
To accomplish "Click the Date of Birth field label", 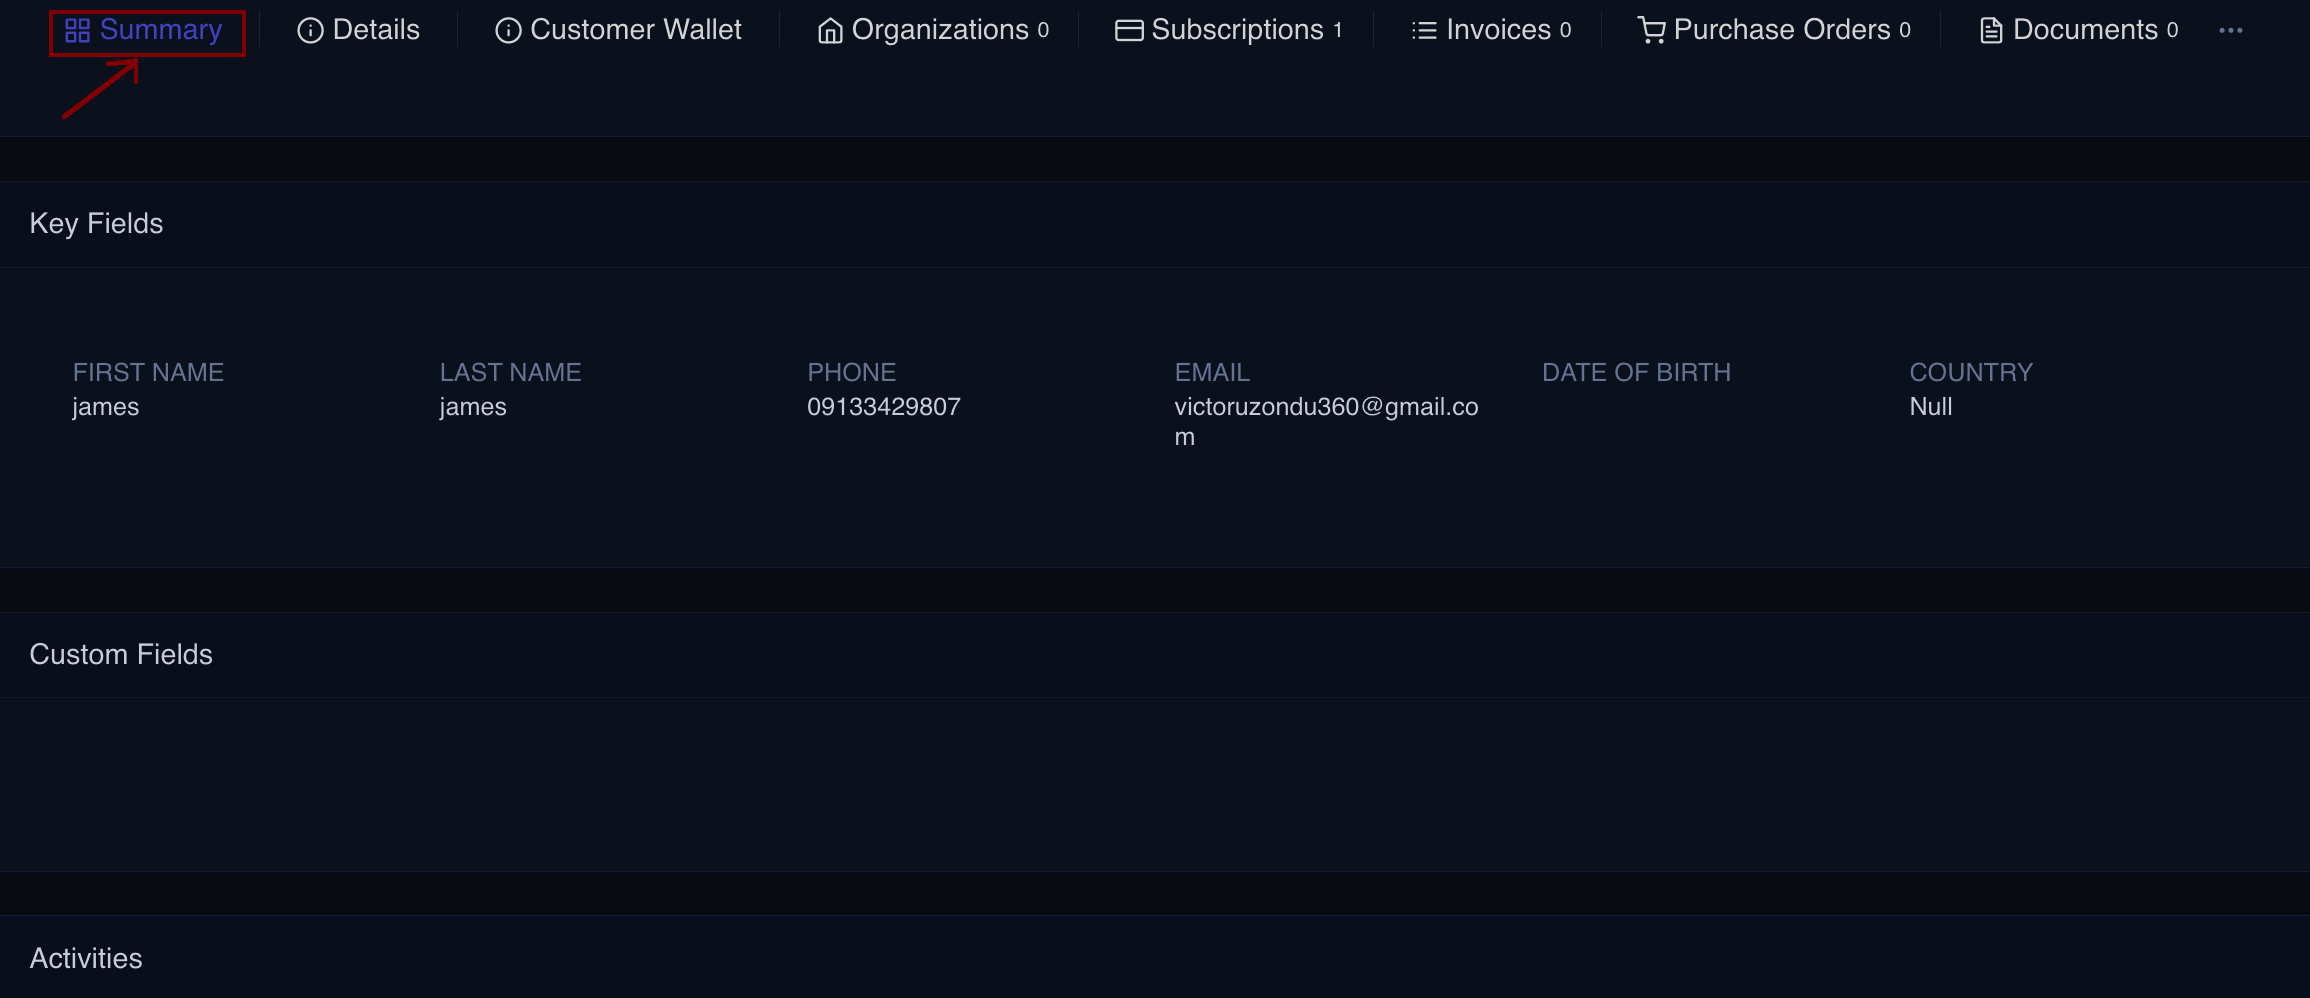I will pyautogui.click(x=1636, y=372).
